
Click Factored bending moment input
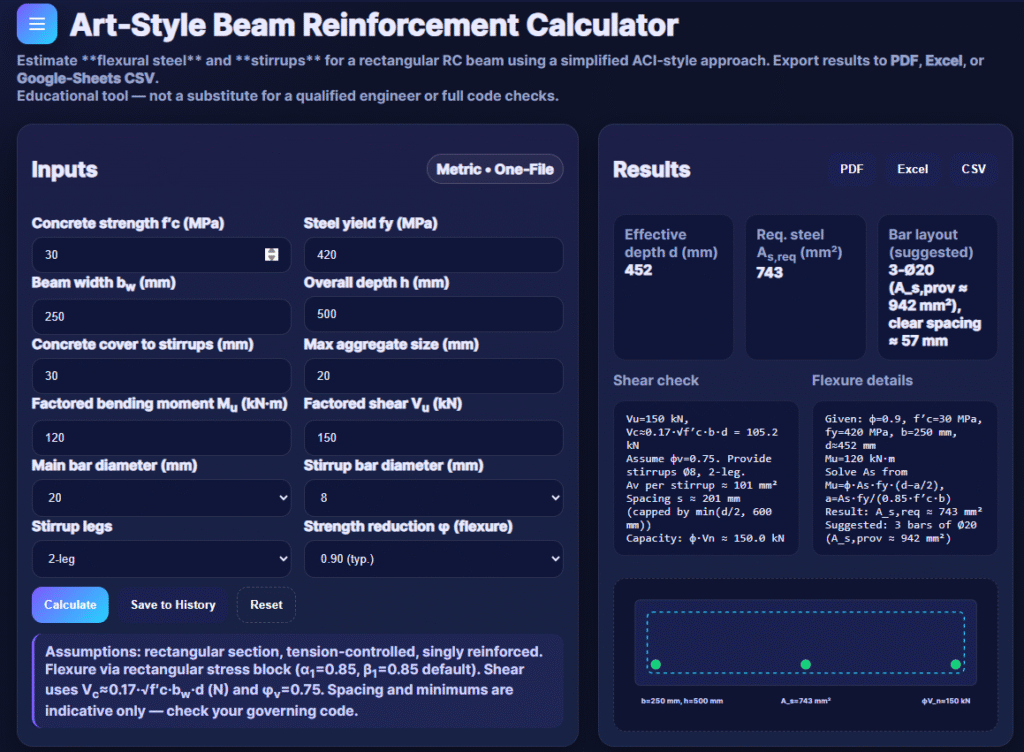(161, 438)
